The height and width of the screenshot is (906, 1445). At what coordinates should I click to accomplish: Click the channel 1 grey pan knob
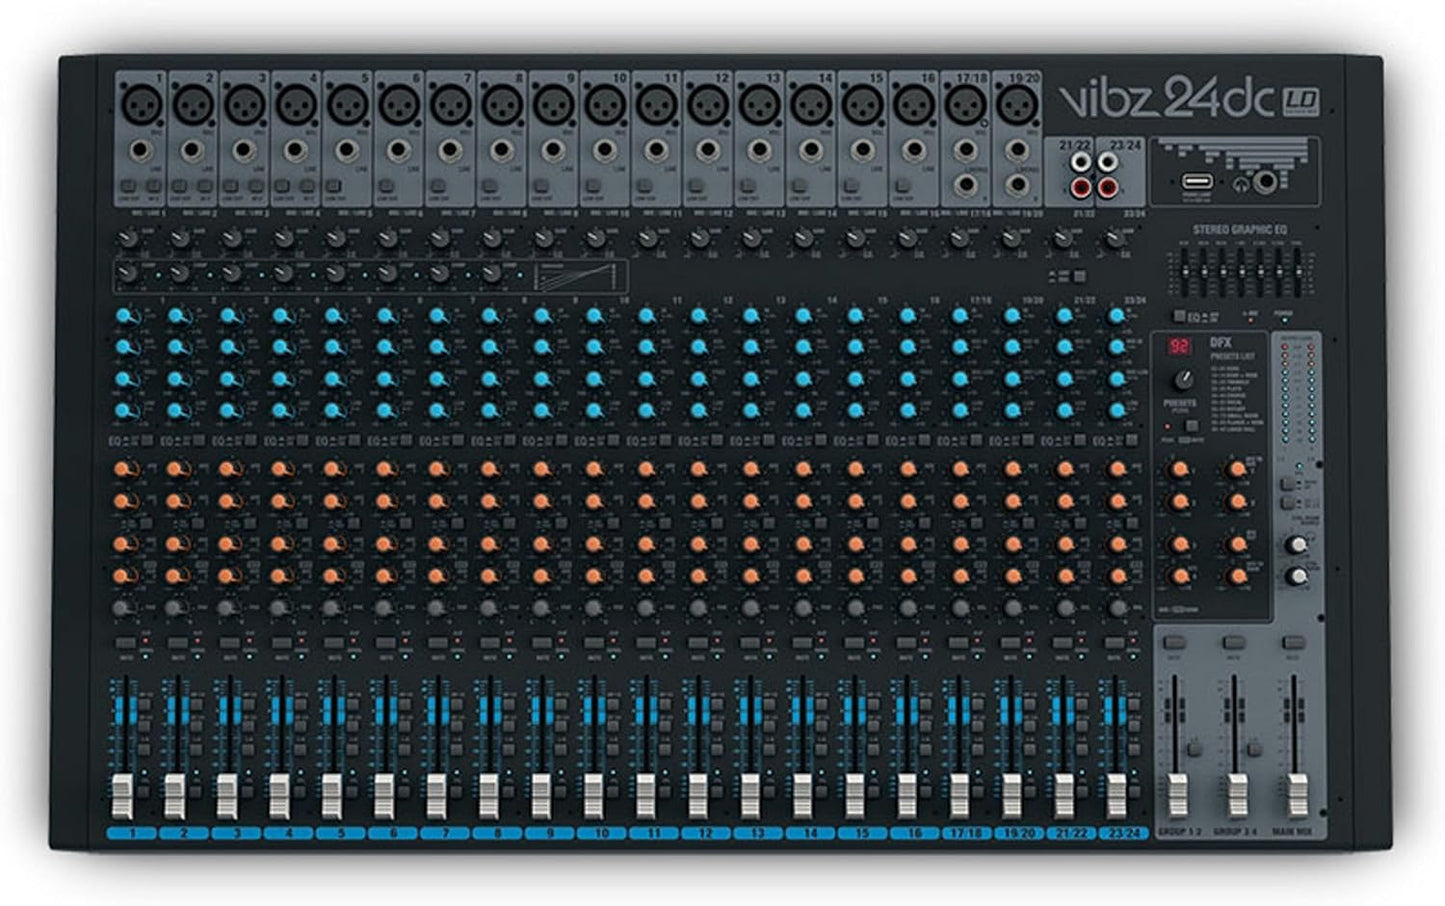[122, 608]
